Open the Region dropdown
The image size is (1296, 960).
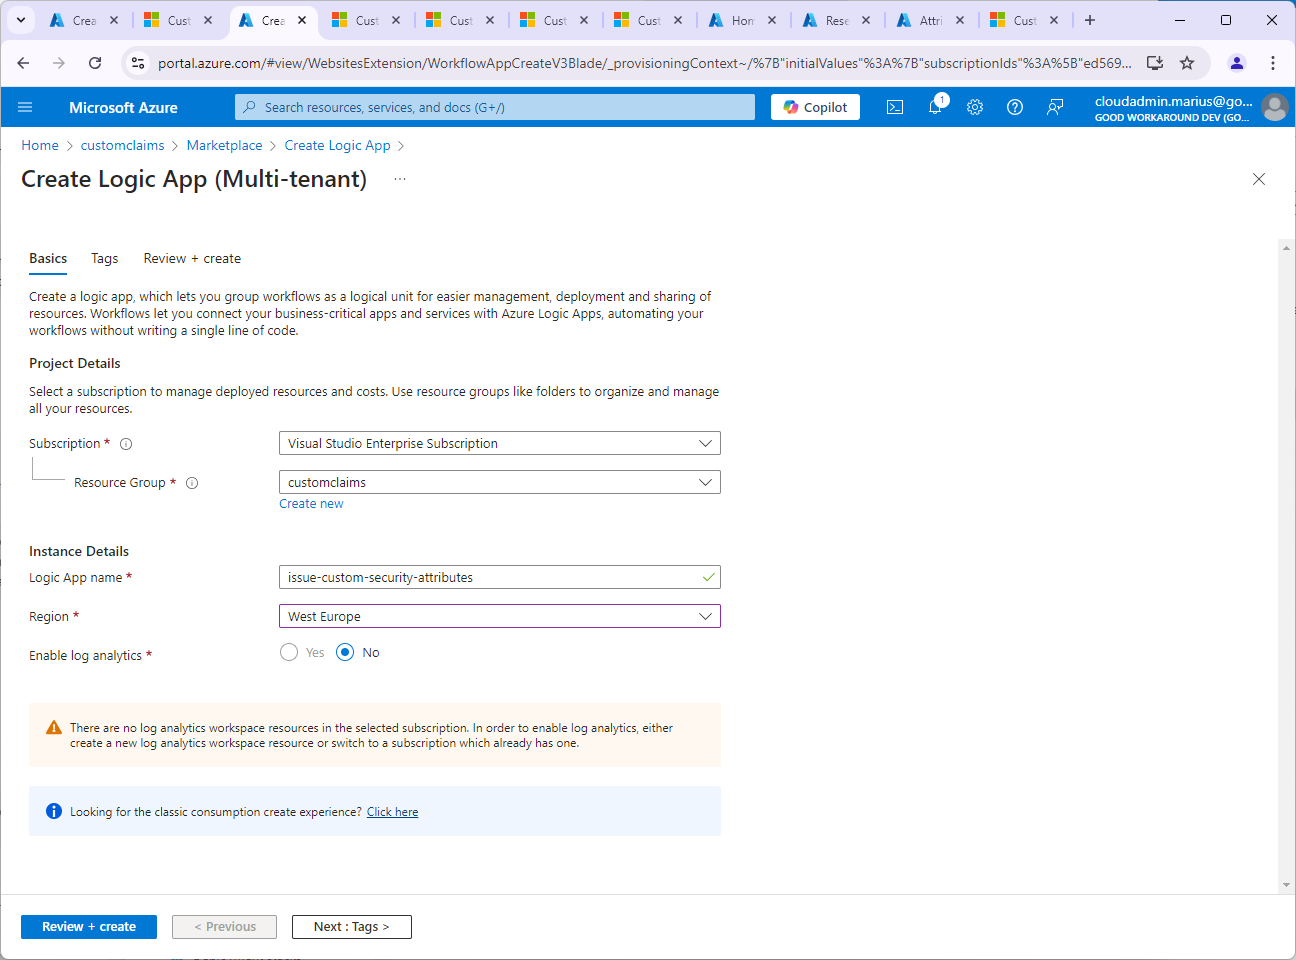click(x=499, y=616)
